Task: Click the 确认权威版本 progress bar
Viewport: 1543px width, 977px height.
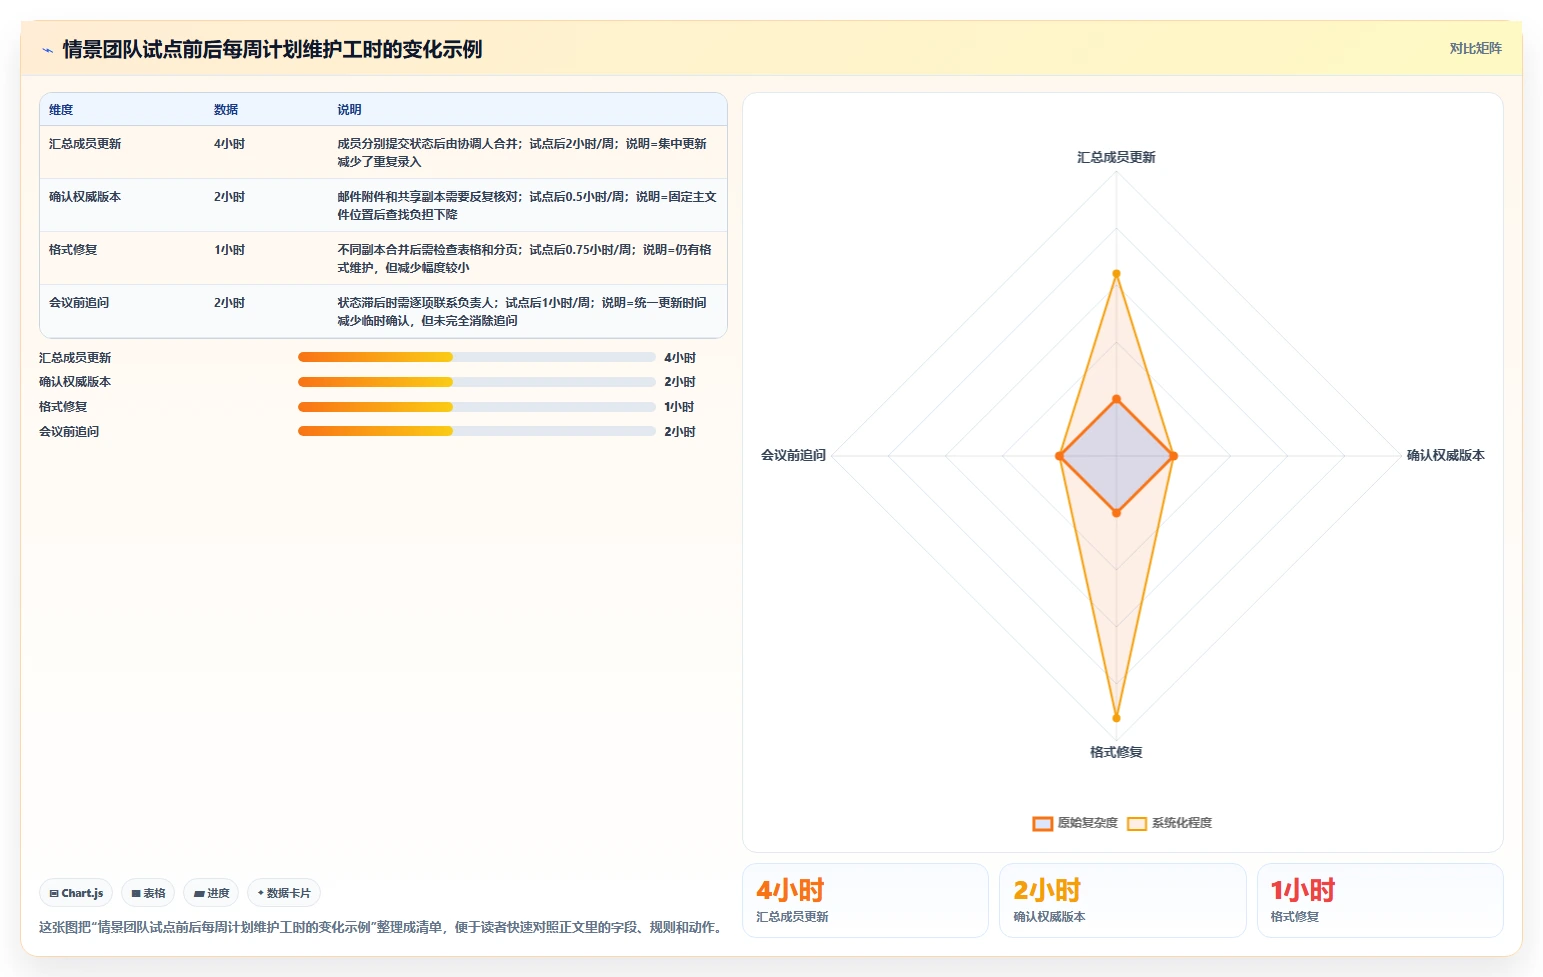Action: [476, 382]
